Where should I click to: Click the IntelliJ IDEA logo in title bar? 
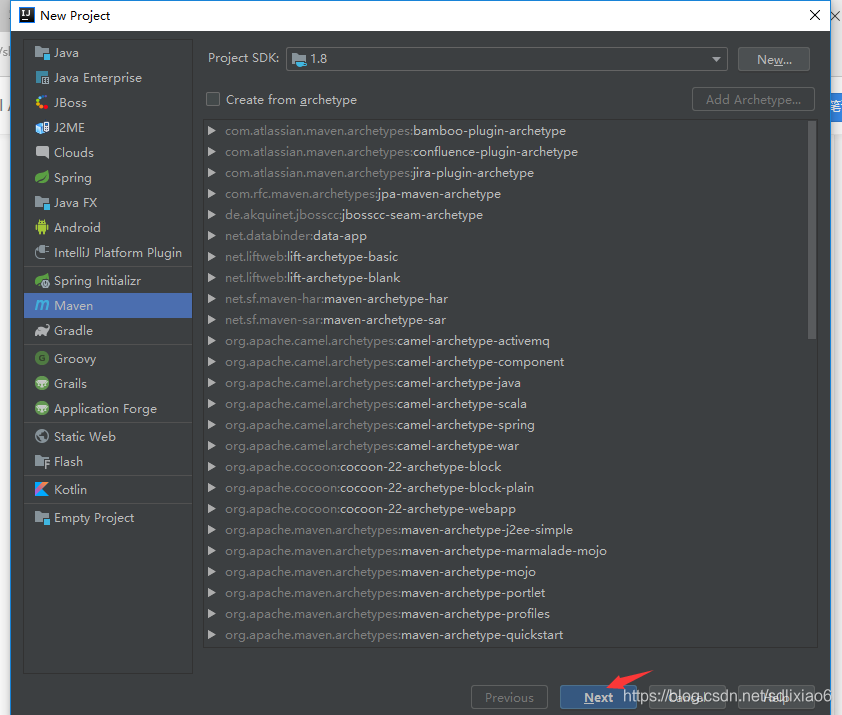click(x=27, y=15)
